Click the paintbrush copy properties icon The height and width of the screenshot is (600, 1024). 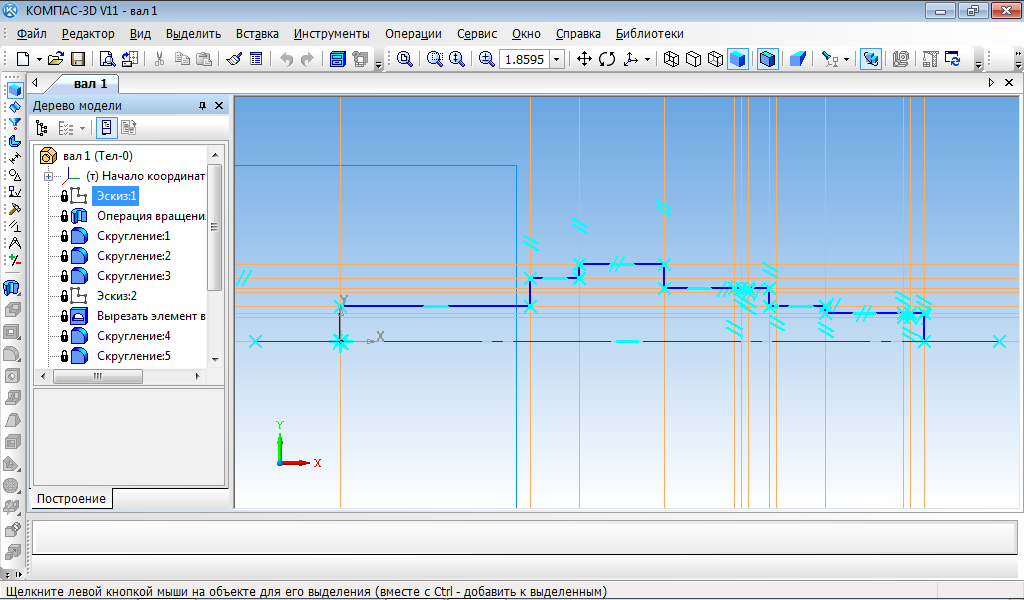pyautogui.click(x=234, y=59)
